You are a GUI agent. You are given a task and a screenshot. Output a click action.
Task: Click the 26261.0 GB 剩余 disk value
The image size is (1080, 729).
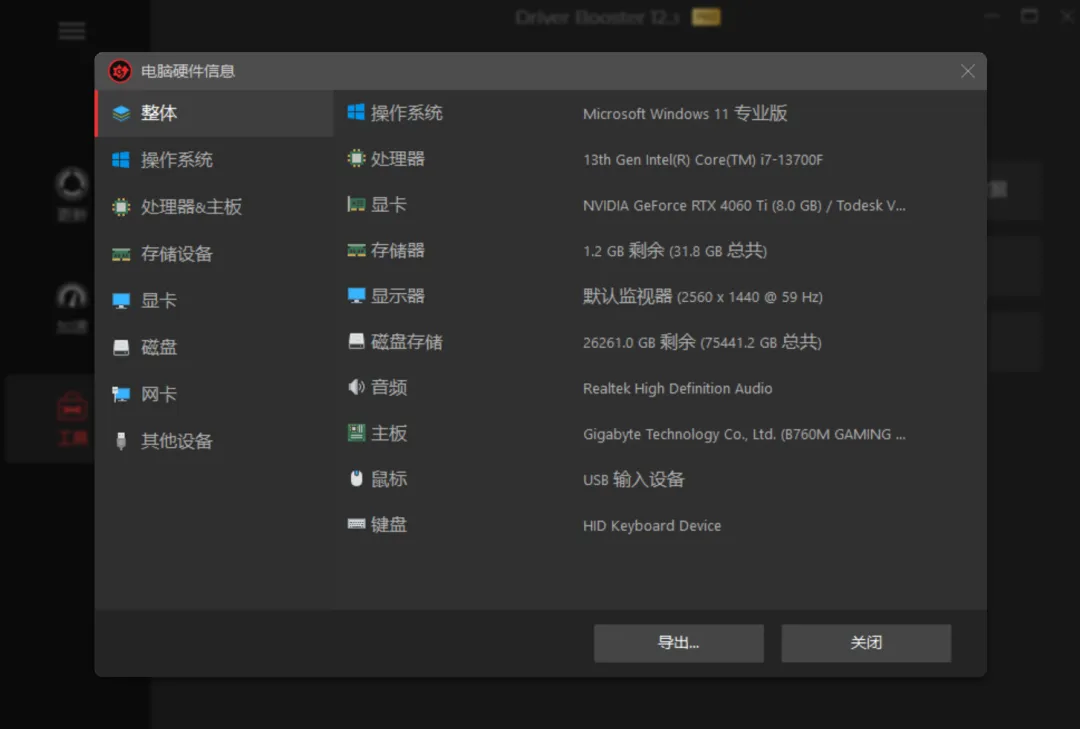coord(703,342)
